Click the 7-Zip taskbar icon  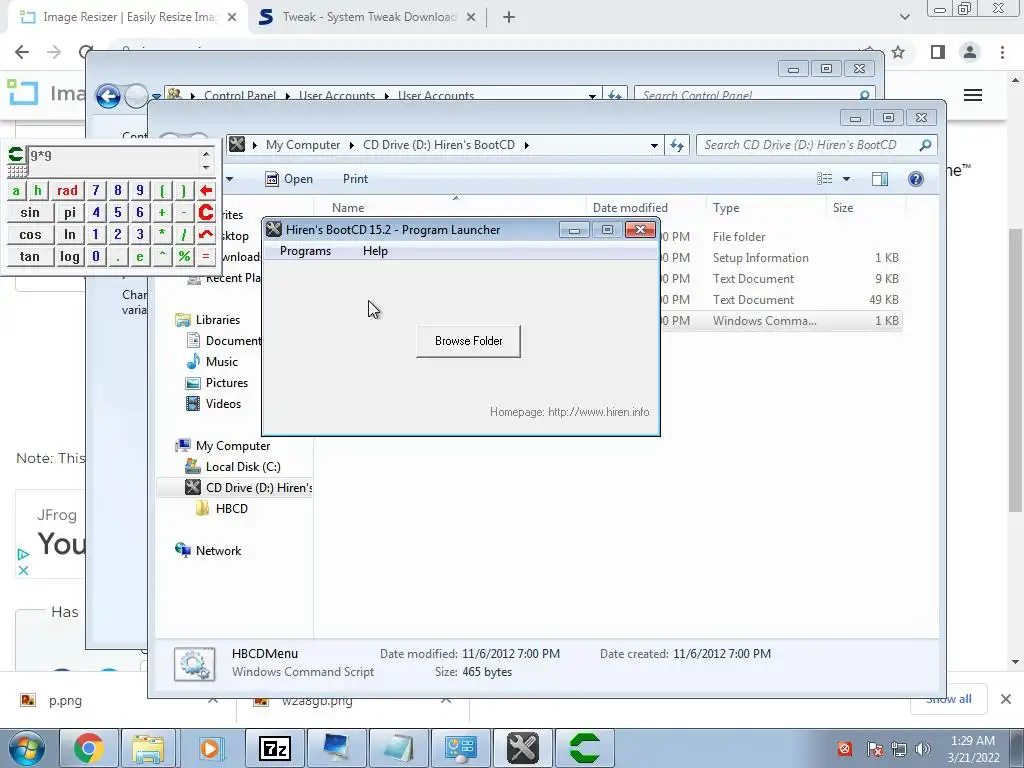point(275,748)
